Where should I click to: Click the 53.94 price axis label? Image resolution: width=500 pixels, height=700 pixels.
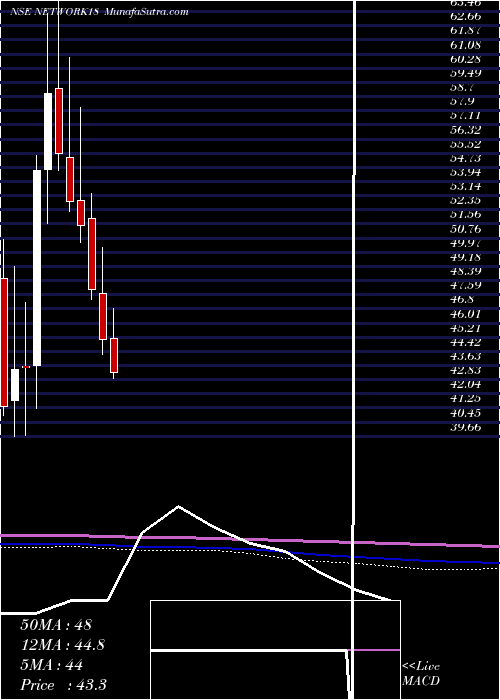[x=465, y=172]
